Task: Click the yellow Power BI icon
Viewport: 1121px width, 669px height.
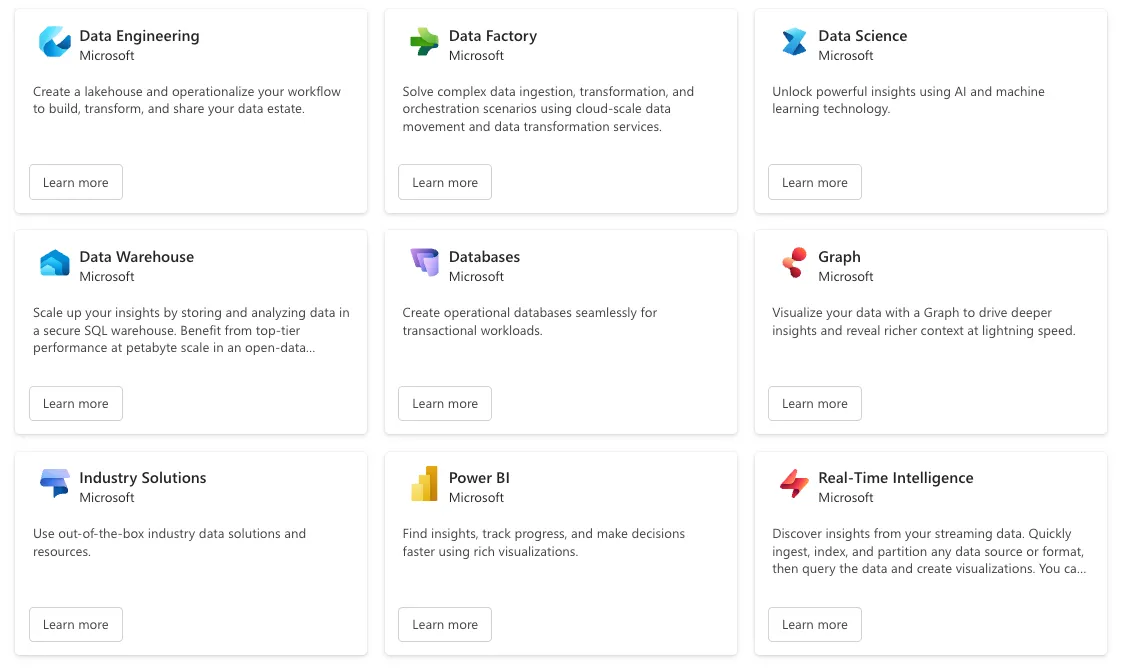Action: pyautogui.click(x=424, y=483)
